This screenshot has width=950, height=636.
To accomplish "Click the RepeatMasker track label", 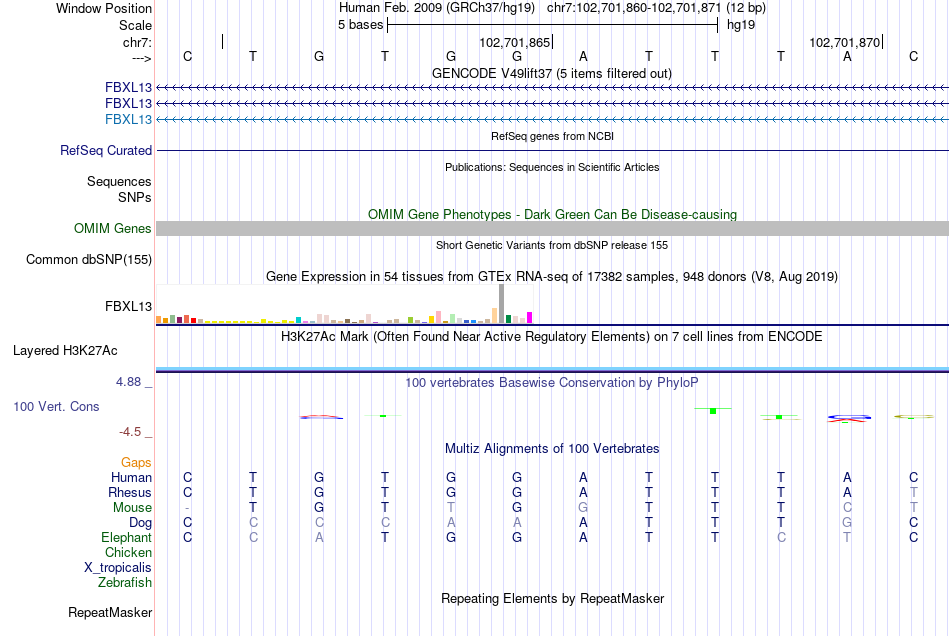I will 110,612.
